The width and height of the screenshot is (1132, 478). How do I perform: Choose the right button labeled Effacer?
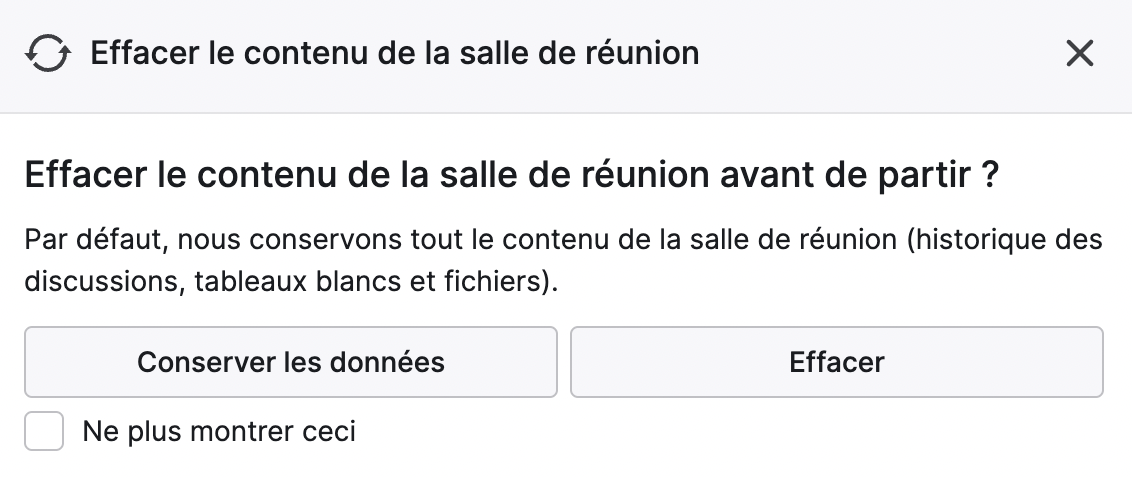(837, 362)
